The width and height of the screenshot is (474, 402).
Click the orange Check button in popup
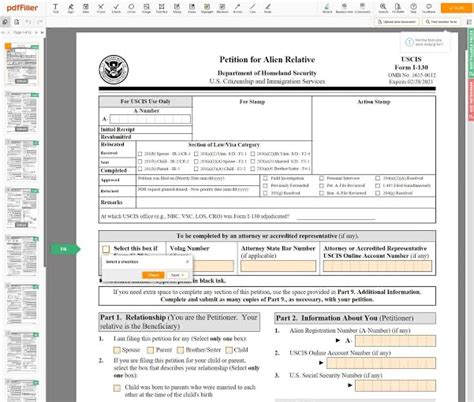[153, 275]
